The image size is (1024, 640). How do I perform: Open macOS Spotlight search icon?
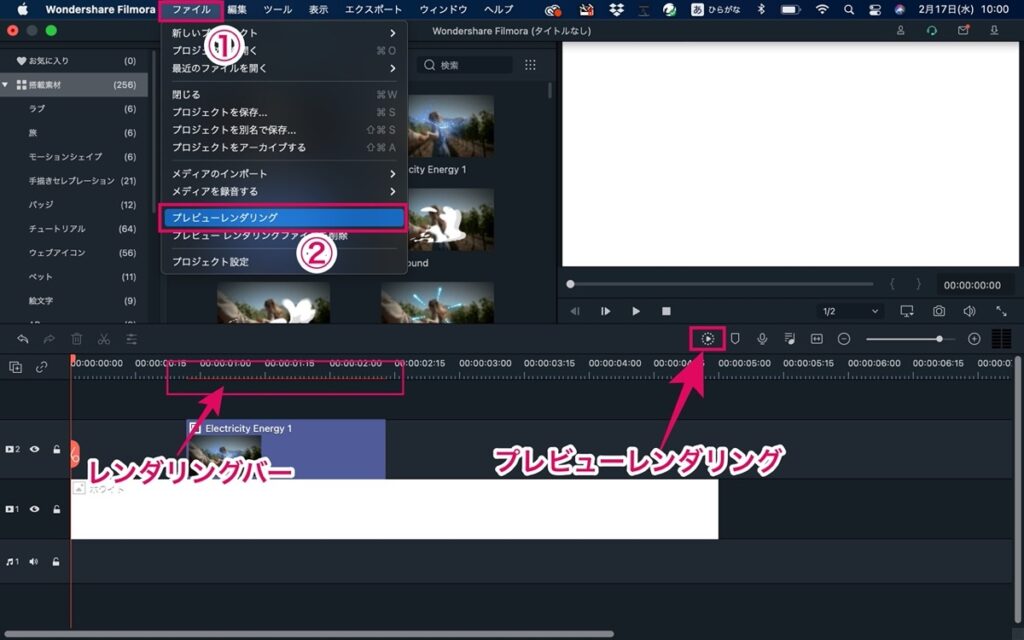(x=848, y=10)
